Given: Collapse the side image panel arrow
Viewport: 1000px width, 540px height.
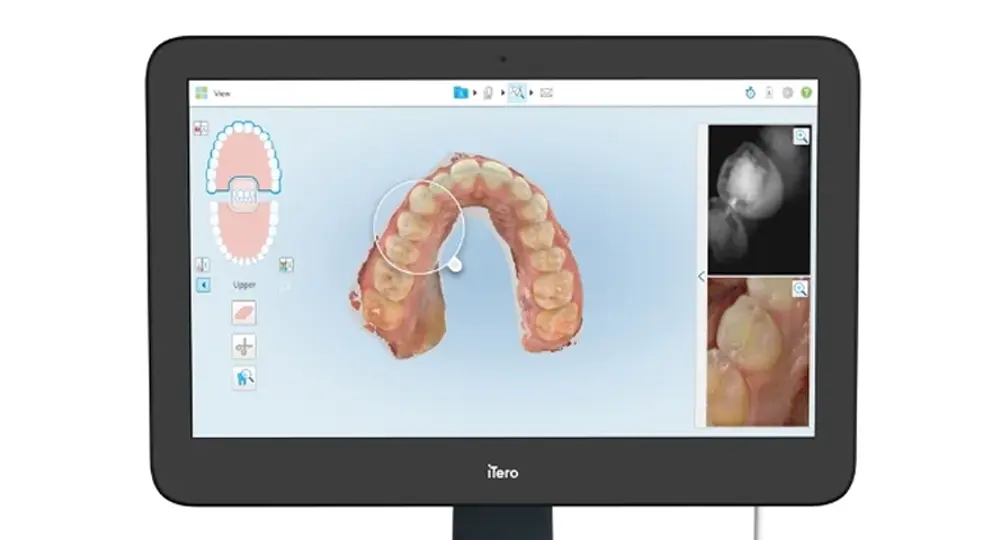Looking at the screenshot, I should 701,277.
